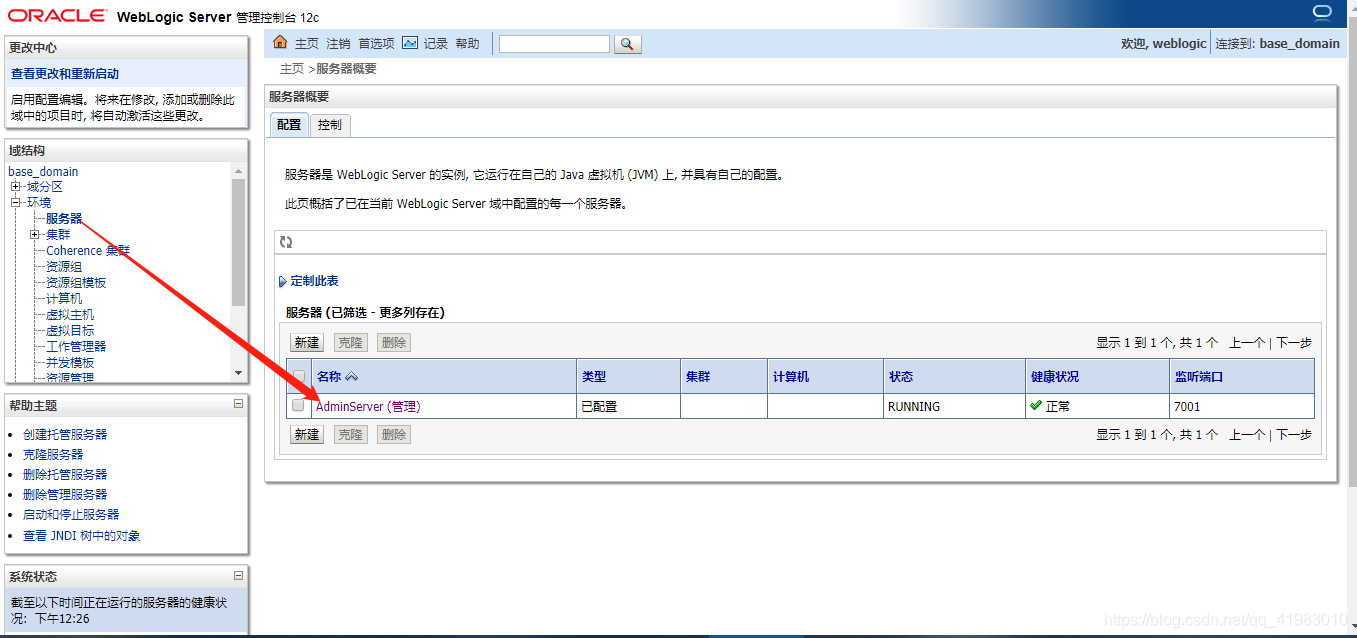
Task: Click lower 克隆 button below table
Action: [350, 435]
